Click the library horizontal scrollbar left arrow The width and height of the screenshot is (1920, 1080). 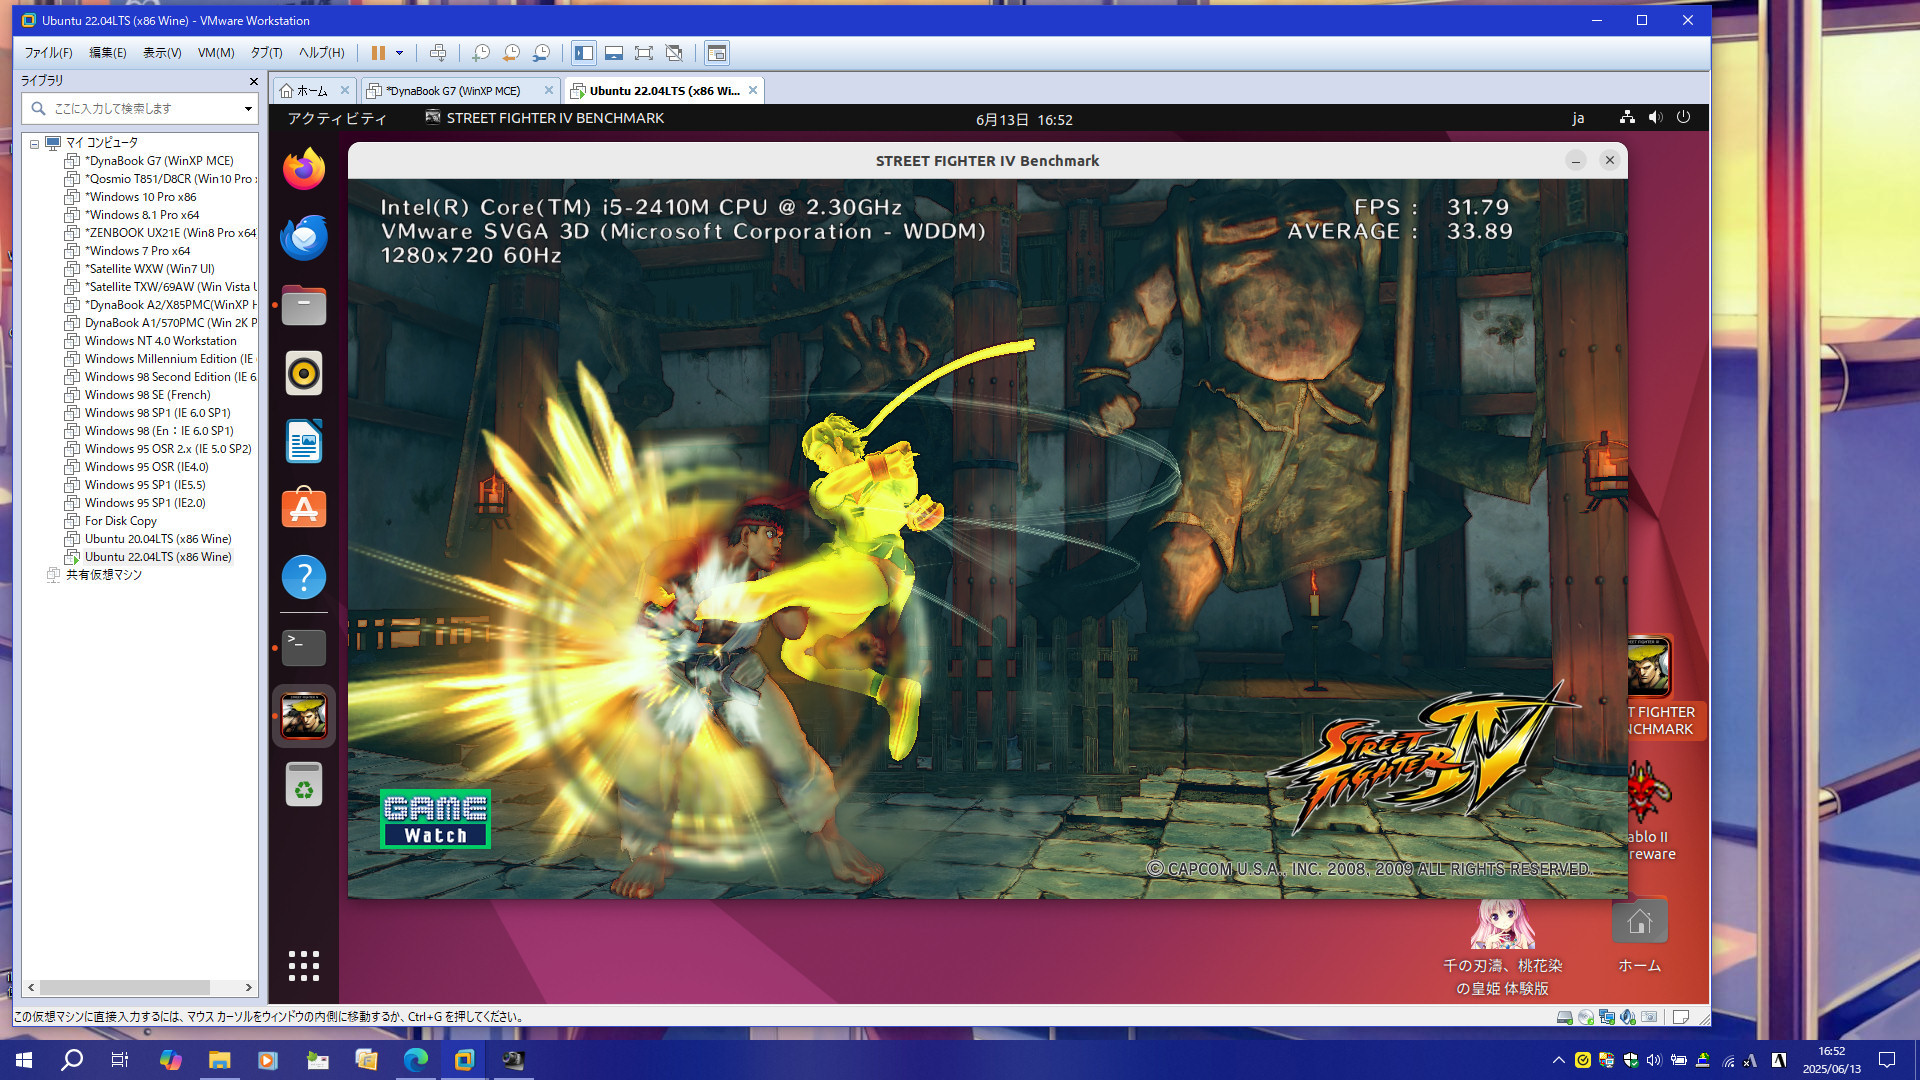(31, 987)
